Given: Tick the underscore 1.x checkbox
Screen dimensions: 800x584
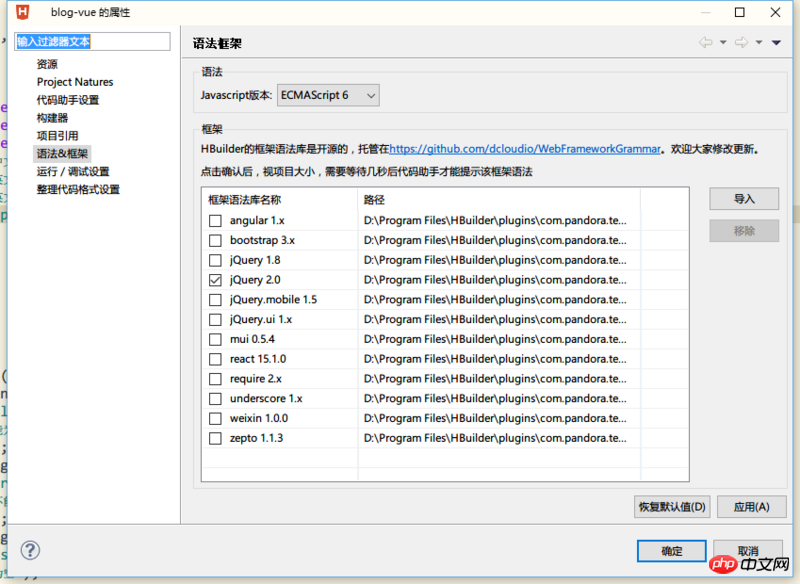Looking at the screenshot, I should [x=215, y=399].
